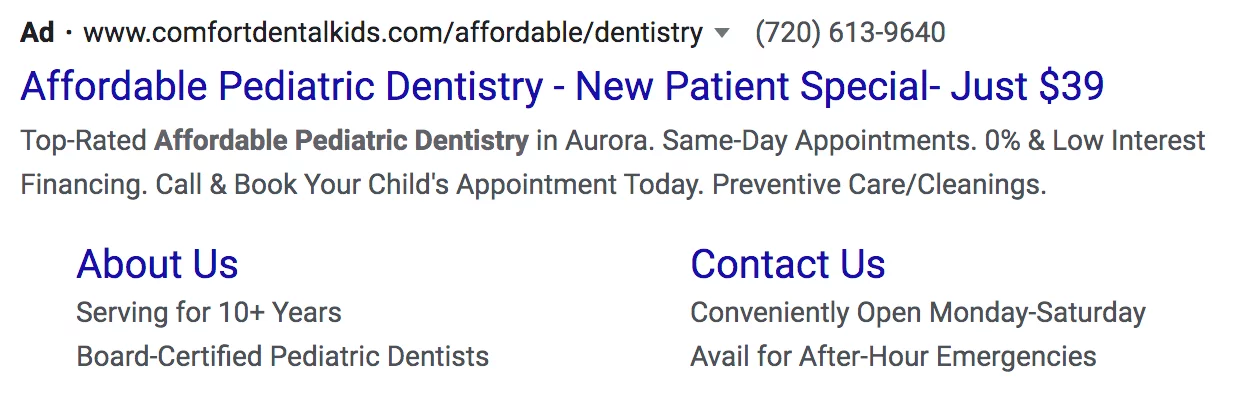Click the comfortdentalkids.com display URL

pos(393,33)
